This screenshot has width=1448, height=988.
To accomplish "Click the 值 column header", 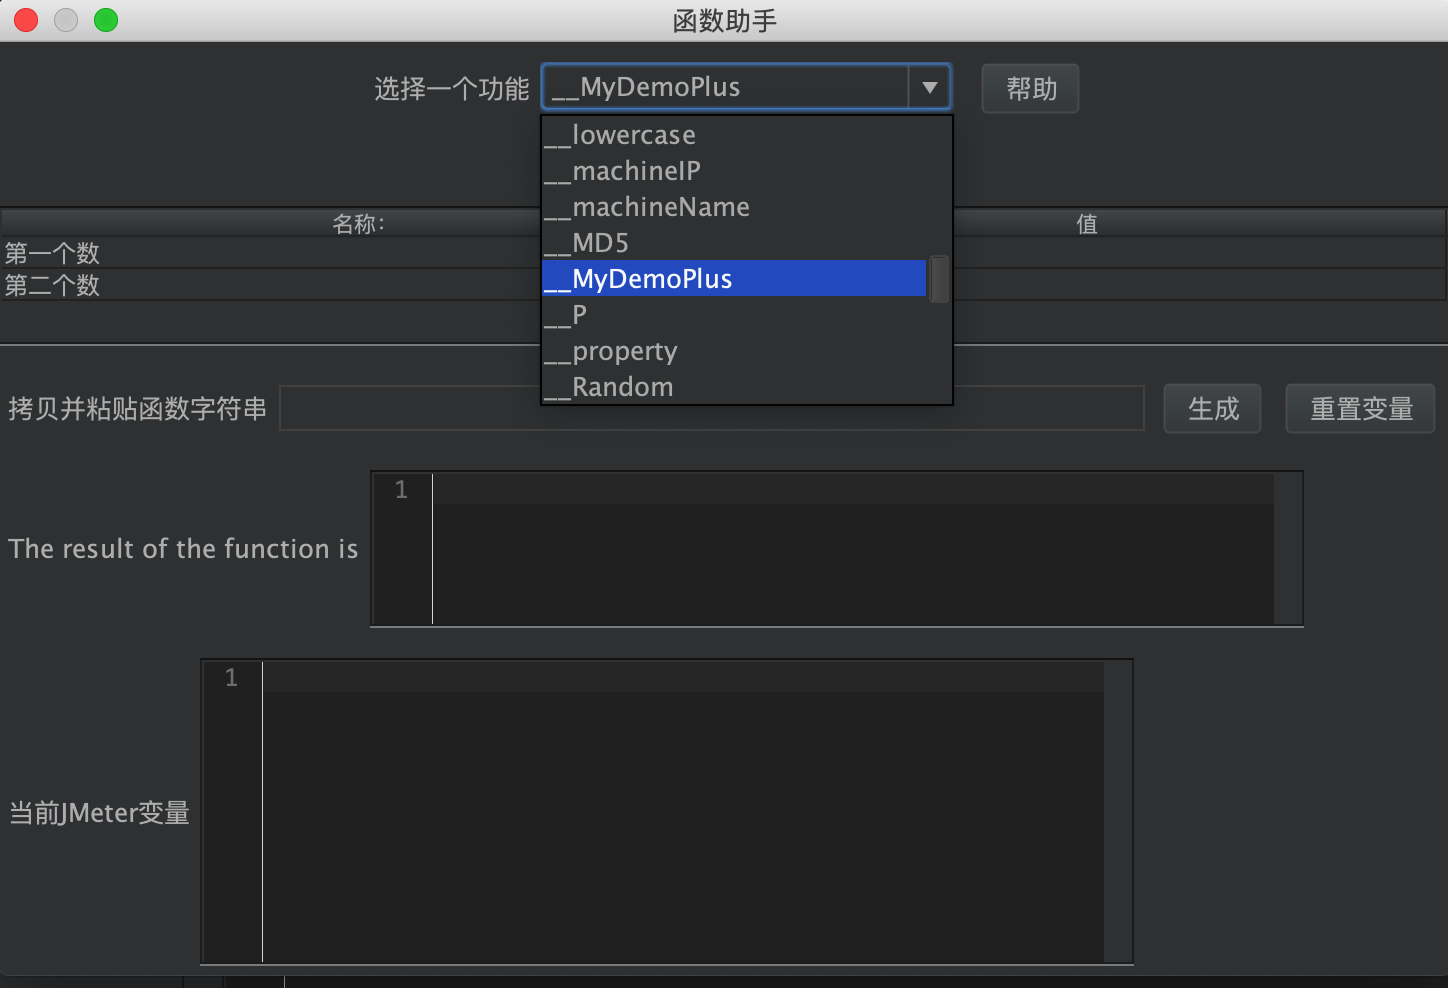I will (1087, 224).
